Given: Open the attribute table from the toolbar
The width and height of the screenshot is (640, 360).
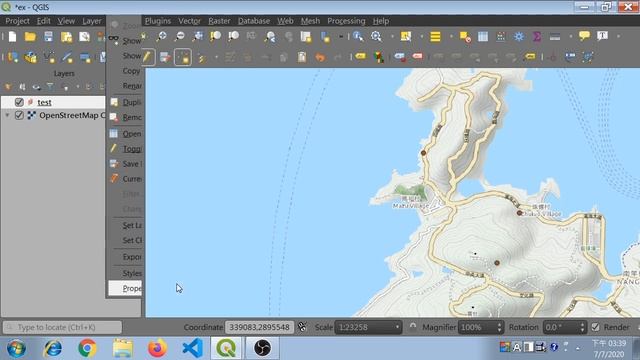Looking at the screenshot, I should click(483, 36).
